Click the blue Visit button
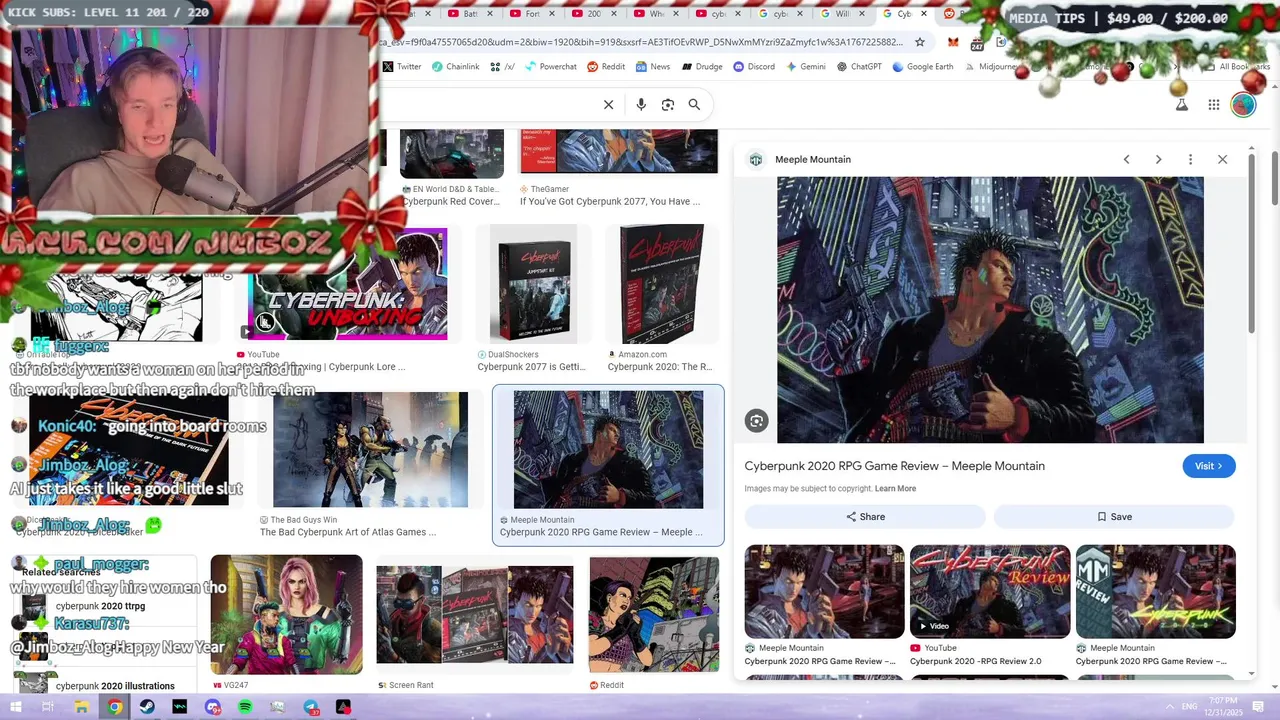Screen dimensions: 1280x720 click(1209, 466)
